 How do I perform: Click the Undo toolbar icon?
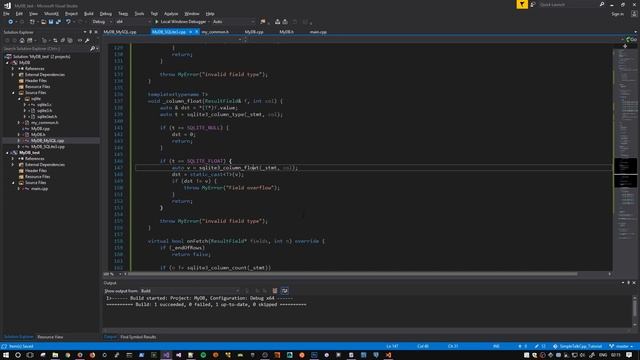click(x=69, y=22)
